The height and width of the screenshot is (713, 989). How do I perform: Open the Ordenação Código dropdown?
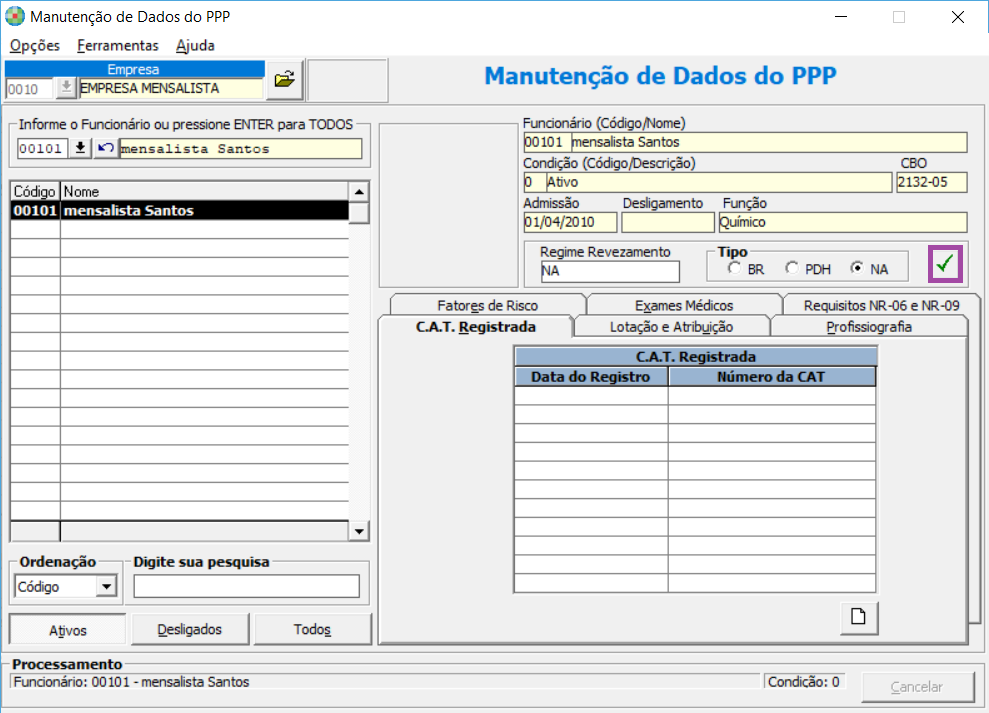click(x=107, y=587)
